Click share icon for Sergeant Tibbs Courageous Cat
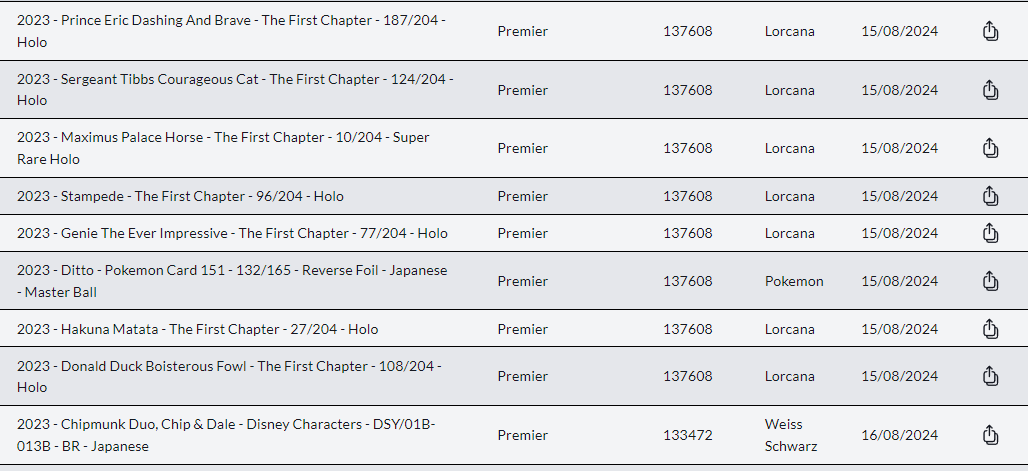 [x=991, y=90]
